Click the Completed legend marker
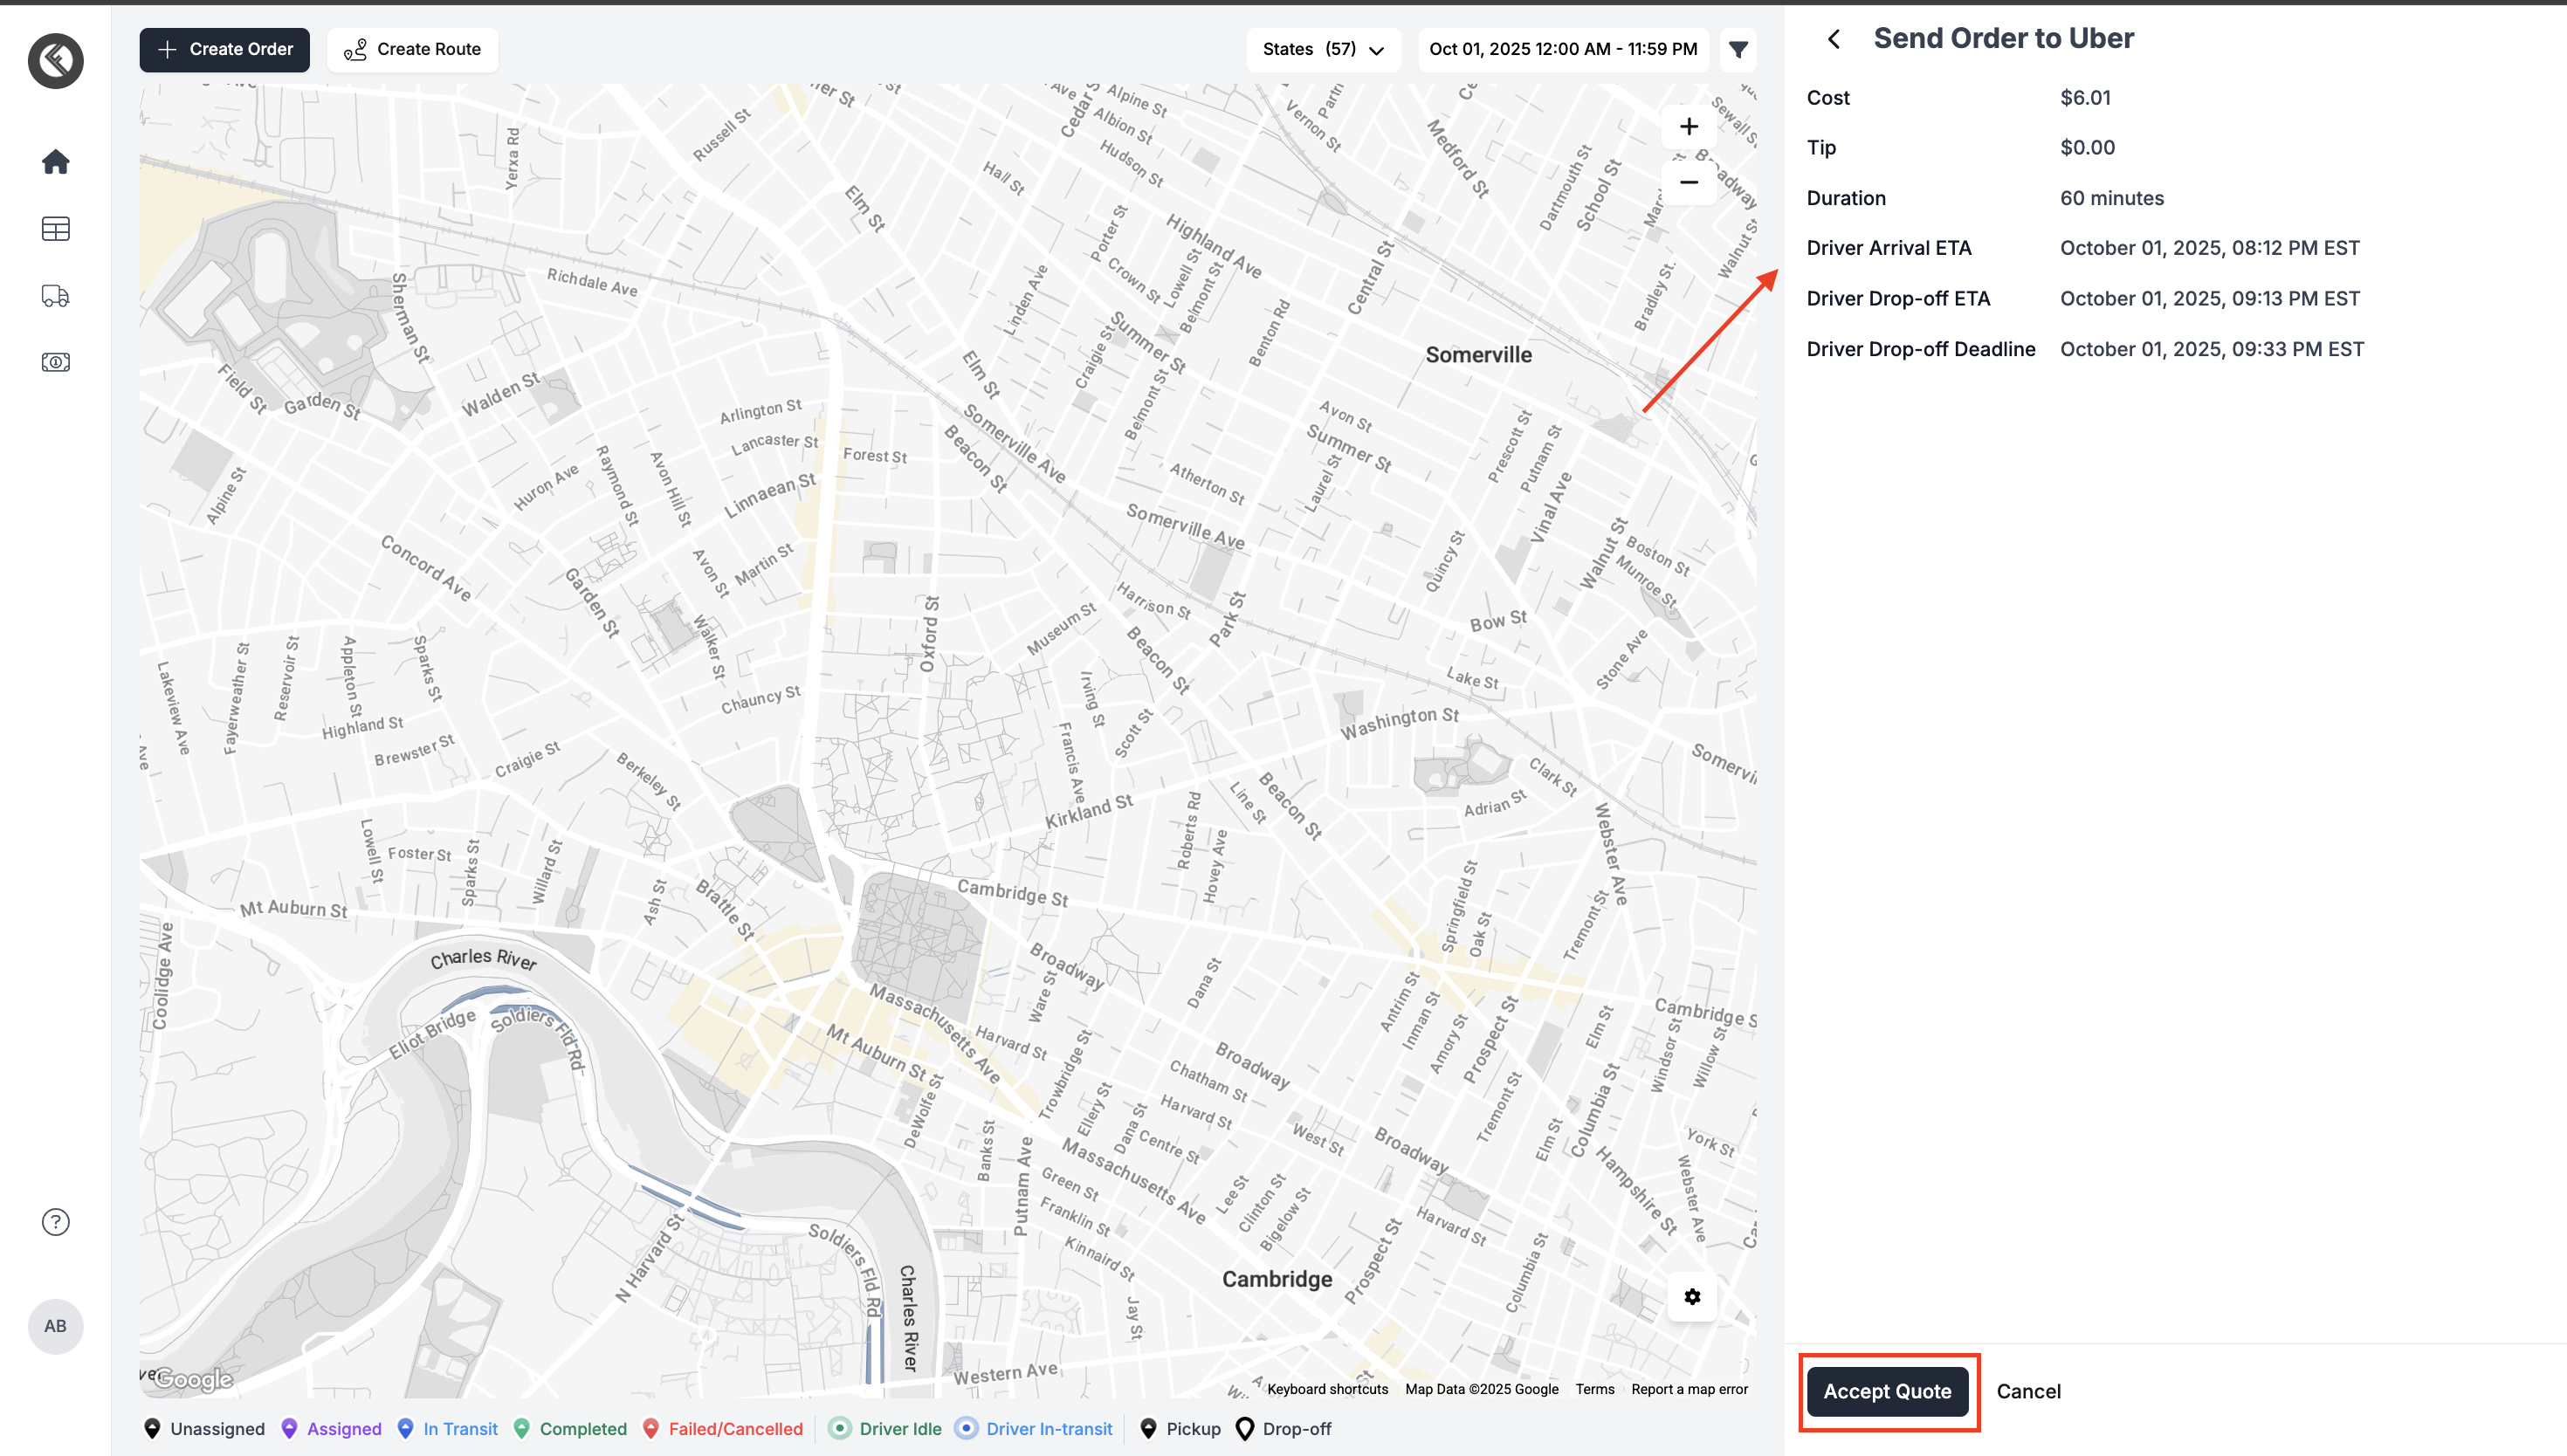 pos(521,1428)
